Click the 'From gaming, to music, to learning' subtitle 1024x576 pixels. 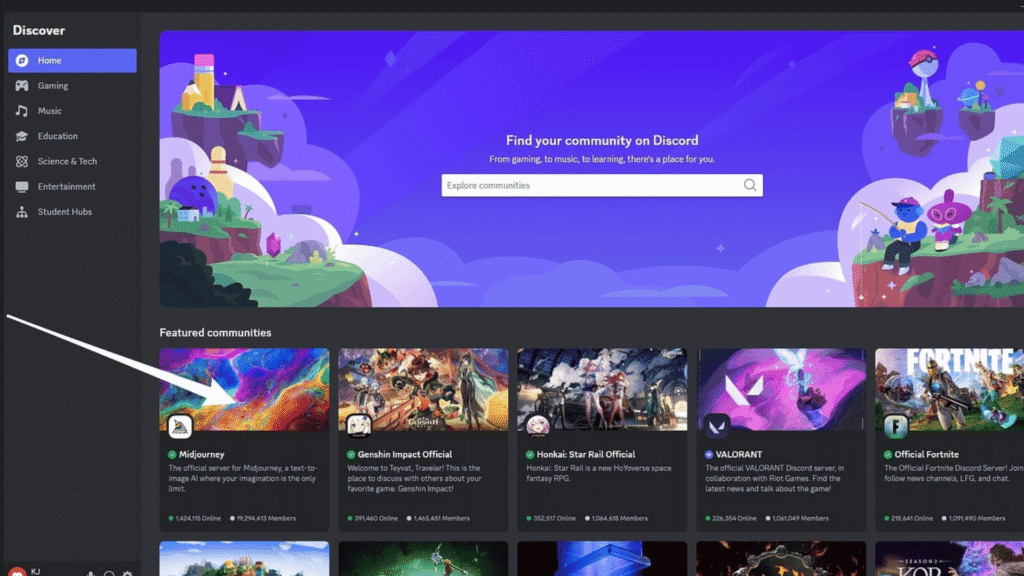coord(602,159)
